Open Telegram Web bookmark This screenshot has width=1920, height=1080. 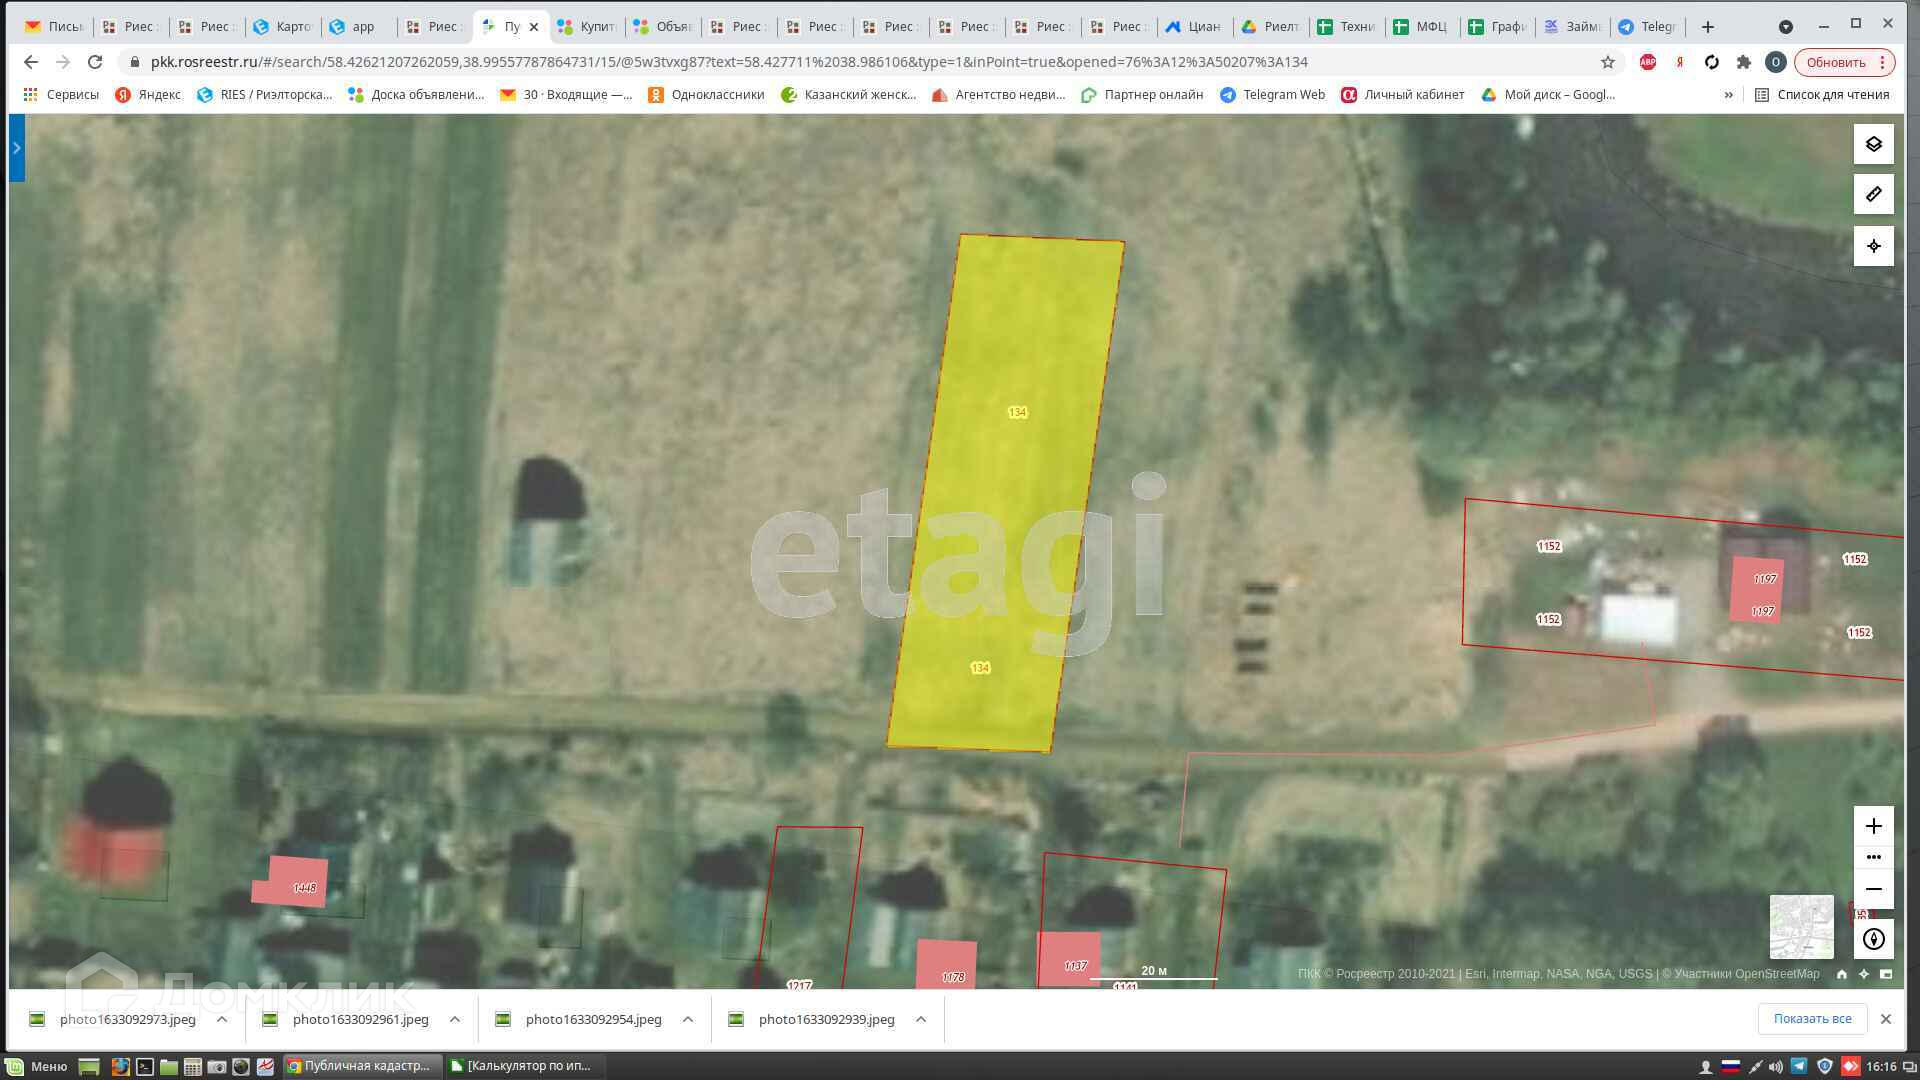(1272, 95)
